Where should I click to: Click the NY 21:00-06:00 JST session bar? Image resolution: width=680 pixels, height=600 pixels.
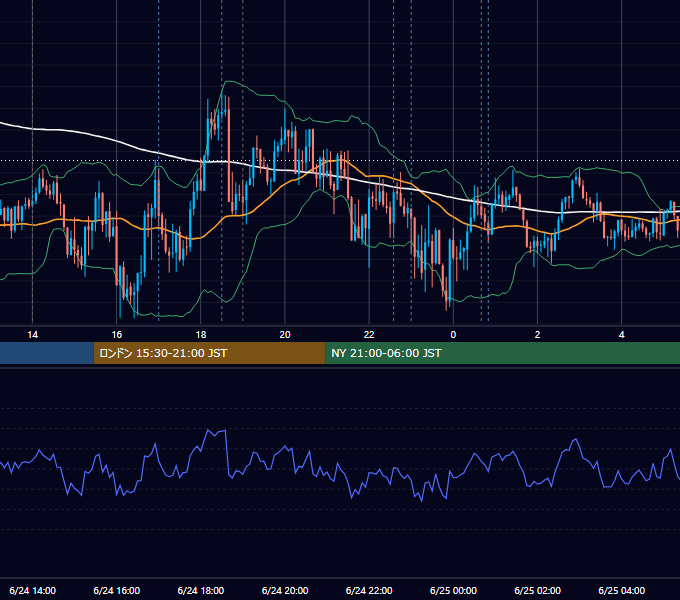click(503, 353)
